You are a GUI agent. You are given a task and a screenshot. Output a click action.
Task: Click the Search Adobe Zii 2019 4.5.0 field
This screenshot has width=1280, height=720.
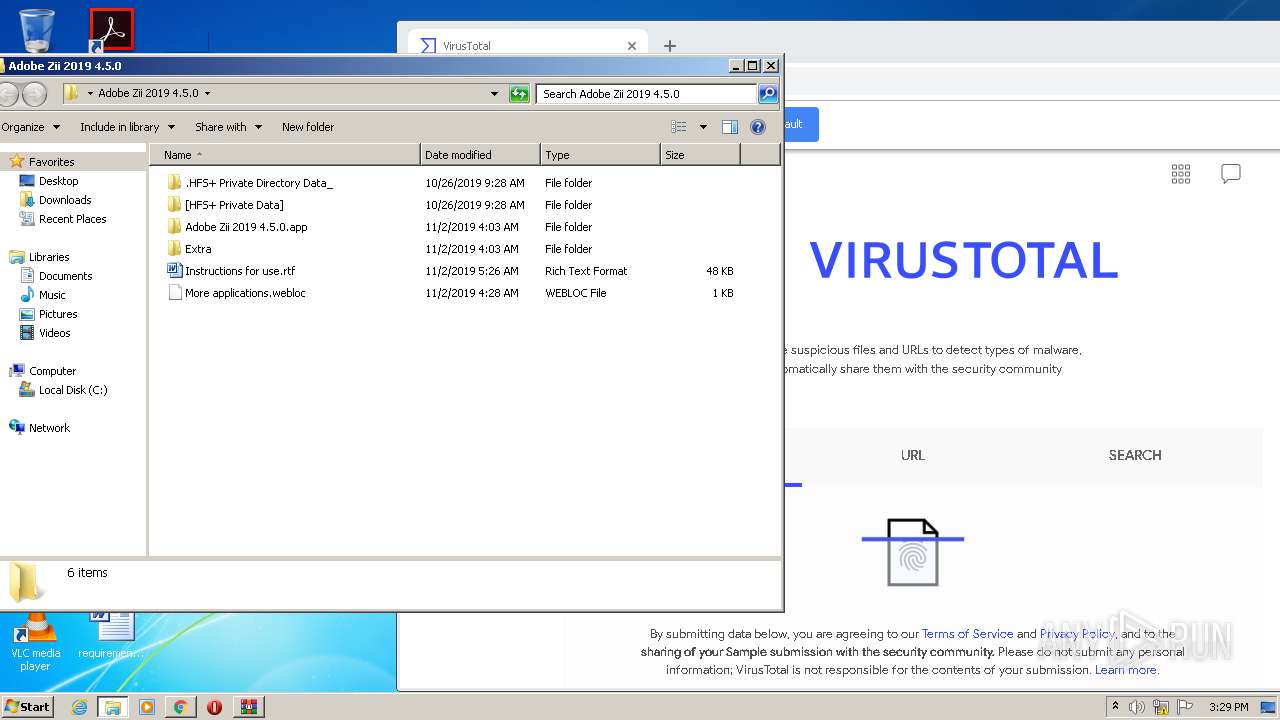pos(646,94)
